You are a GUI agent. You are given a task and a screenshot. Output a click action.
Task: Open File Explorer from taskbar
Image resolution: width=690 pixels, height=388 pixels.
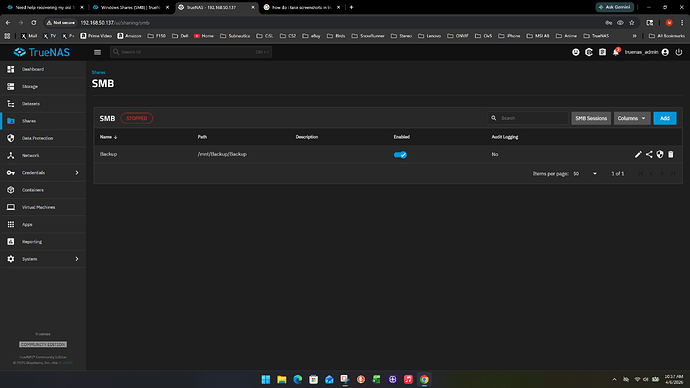coord(282,379)
